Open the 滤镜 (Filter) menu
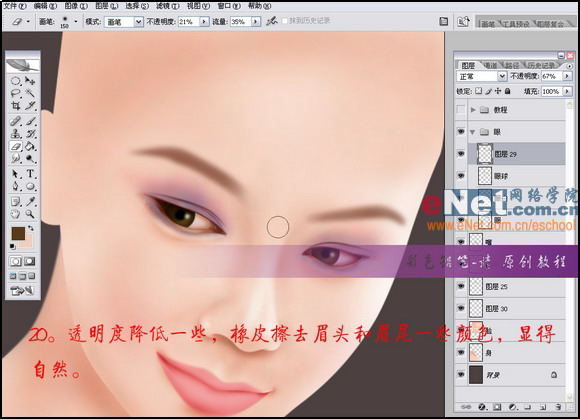The width and height of the screenshot is (580, 419). [168, 6]
